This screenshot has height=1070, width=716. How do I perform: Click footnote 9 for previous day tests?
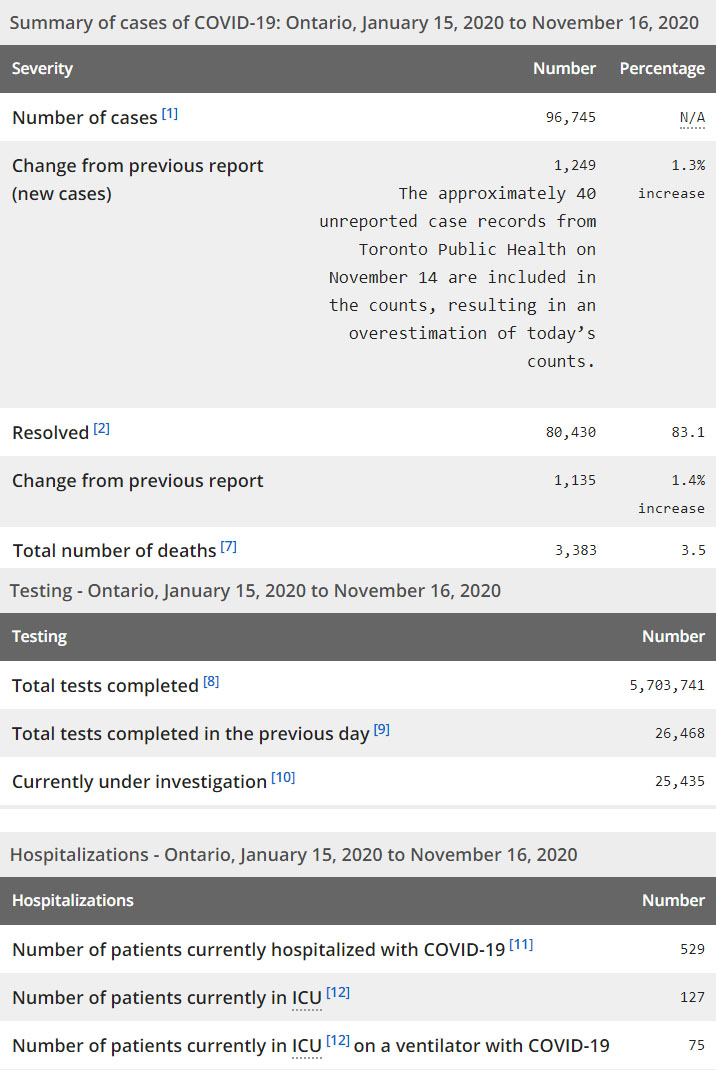tap(382, 730)
